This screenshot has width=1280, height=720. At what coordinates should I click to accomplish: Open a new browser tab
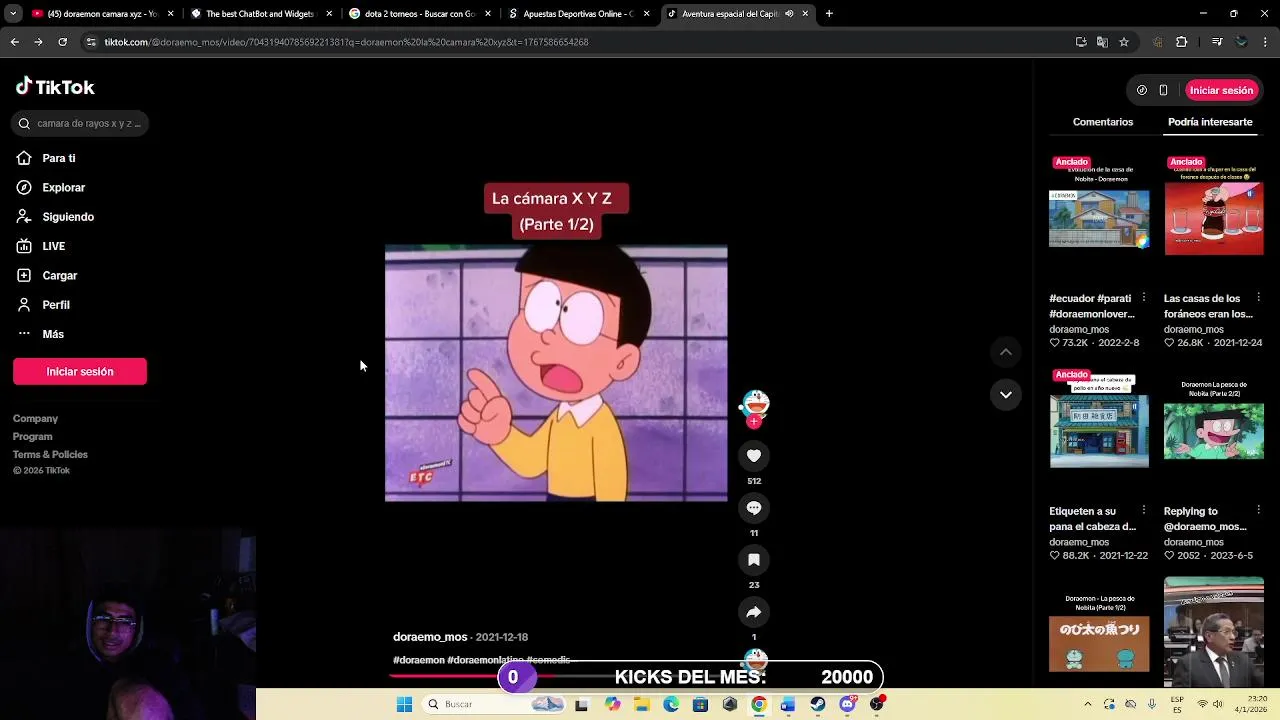[829, 14]
